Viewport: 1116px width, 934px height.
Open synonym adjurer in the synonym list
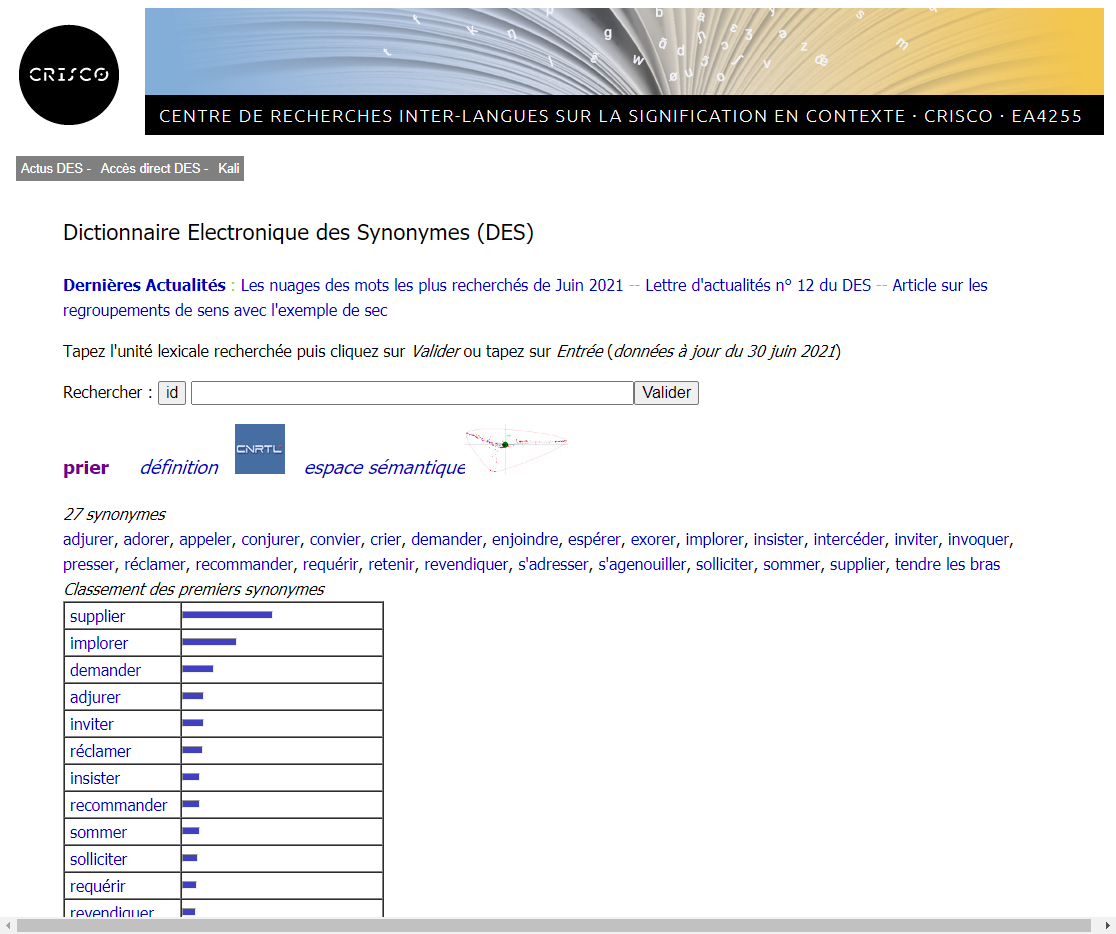[x=88, y=540]
